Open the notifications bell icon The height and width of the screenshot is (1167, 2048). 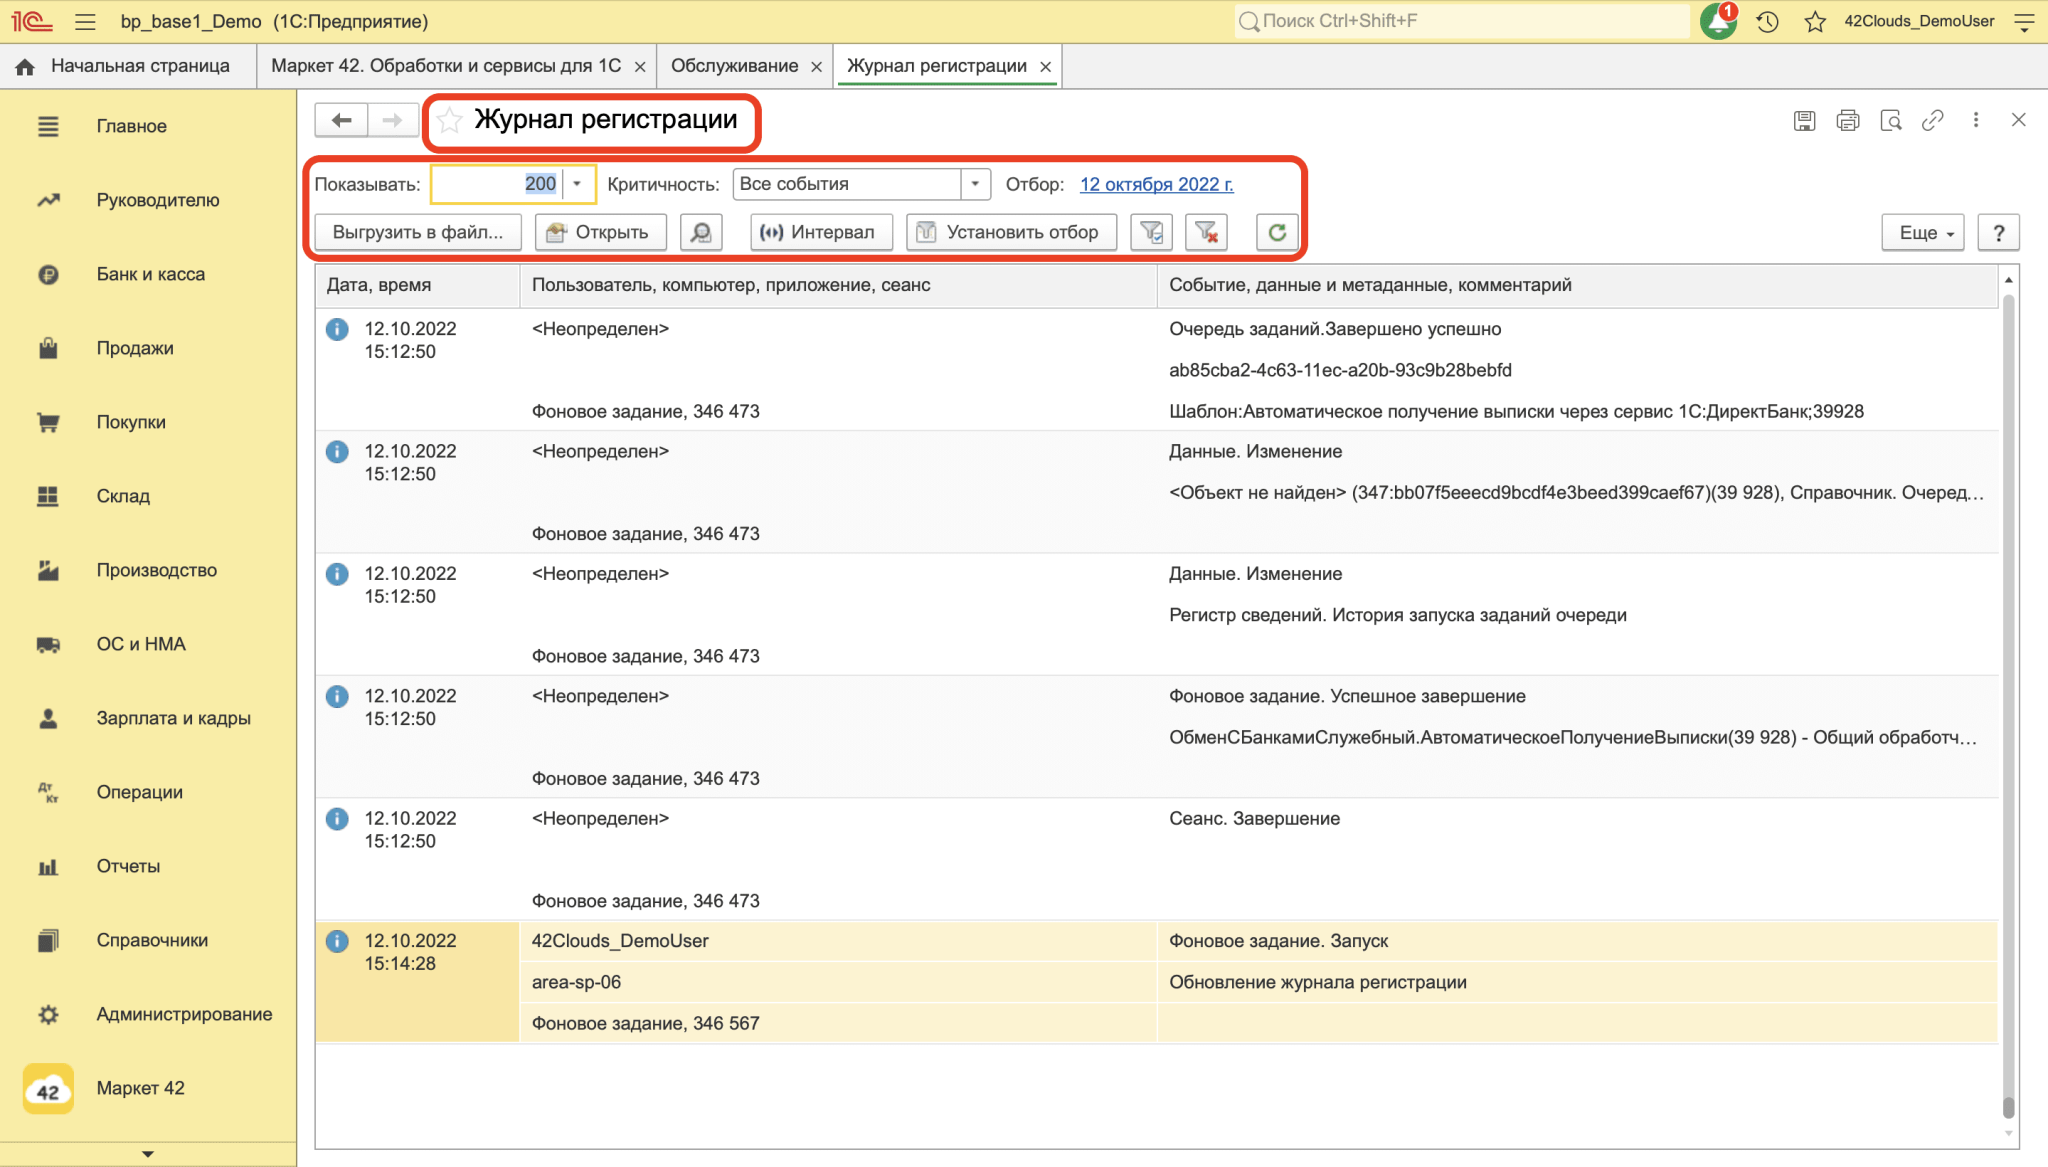click(x=1718, y=21)
